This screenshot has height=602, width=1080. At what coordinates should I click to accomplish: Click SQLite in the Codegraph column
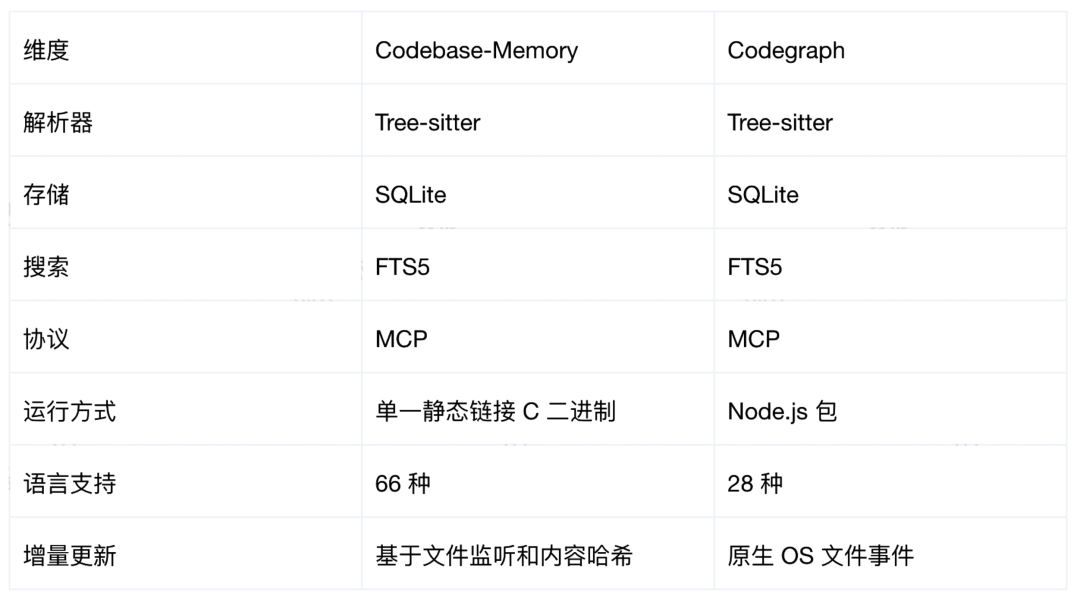click(763, 195)
